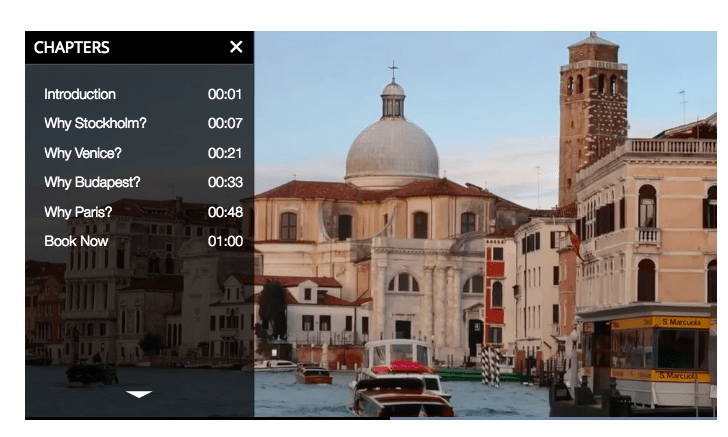Click the brick bell tower in video

(593, 110)
